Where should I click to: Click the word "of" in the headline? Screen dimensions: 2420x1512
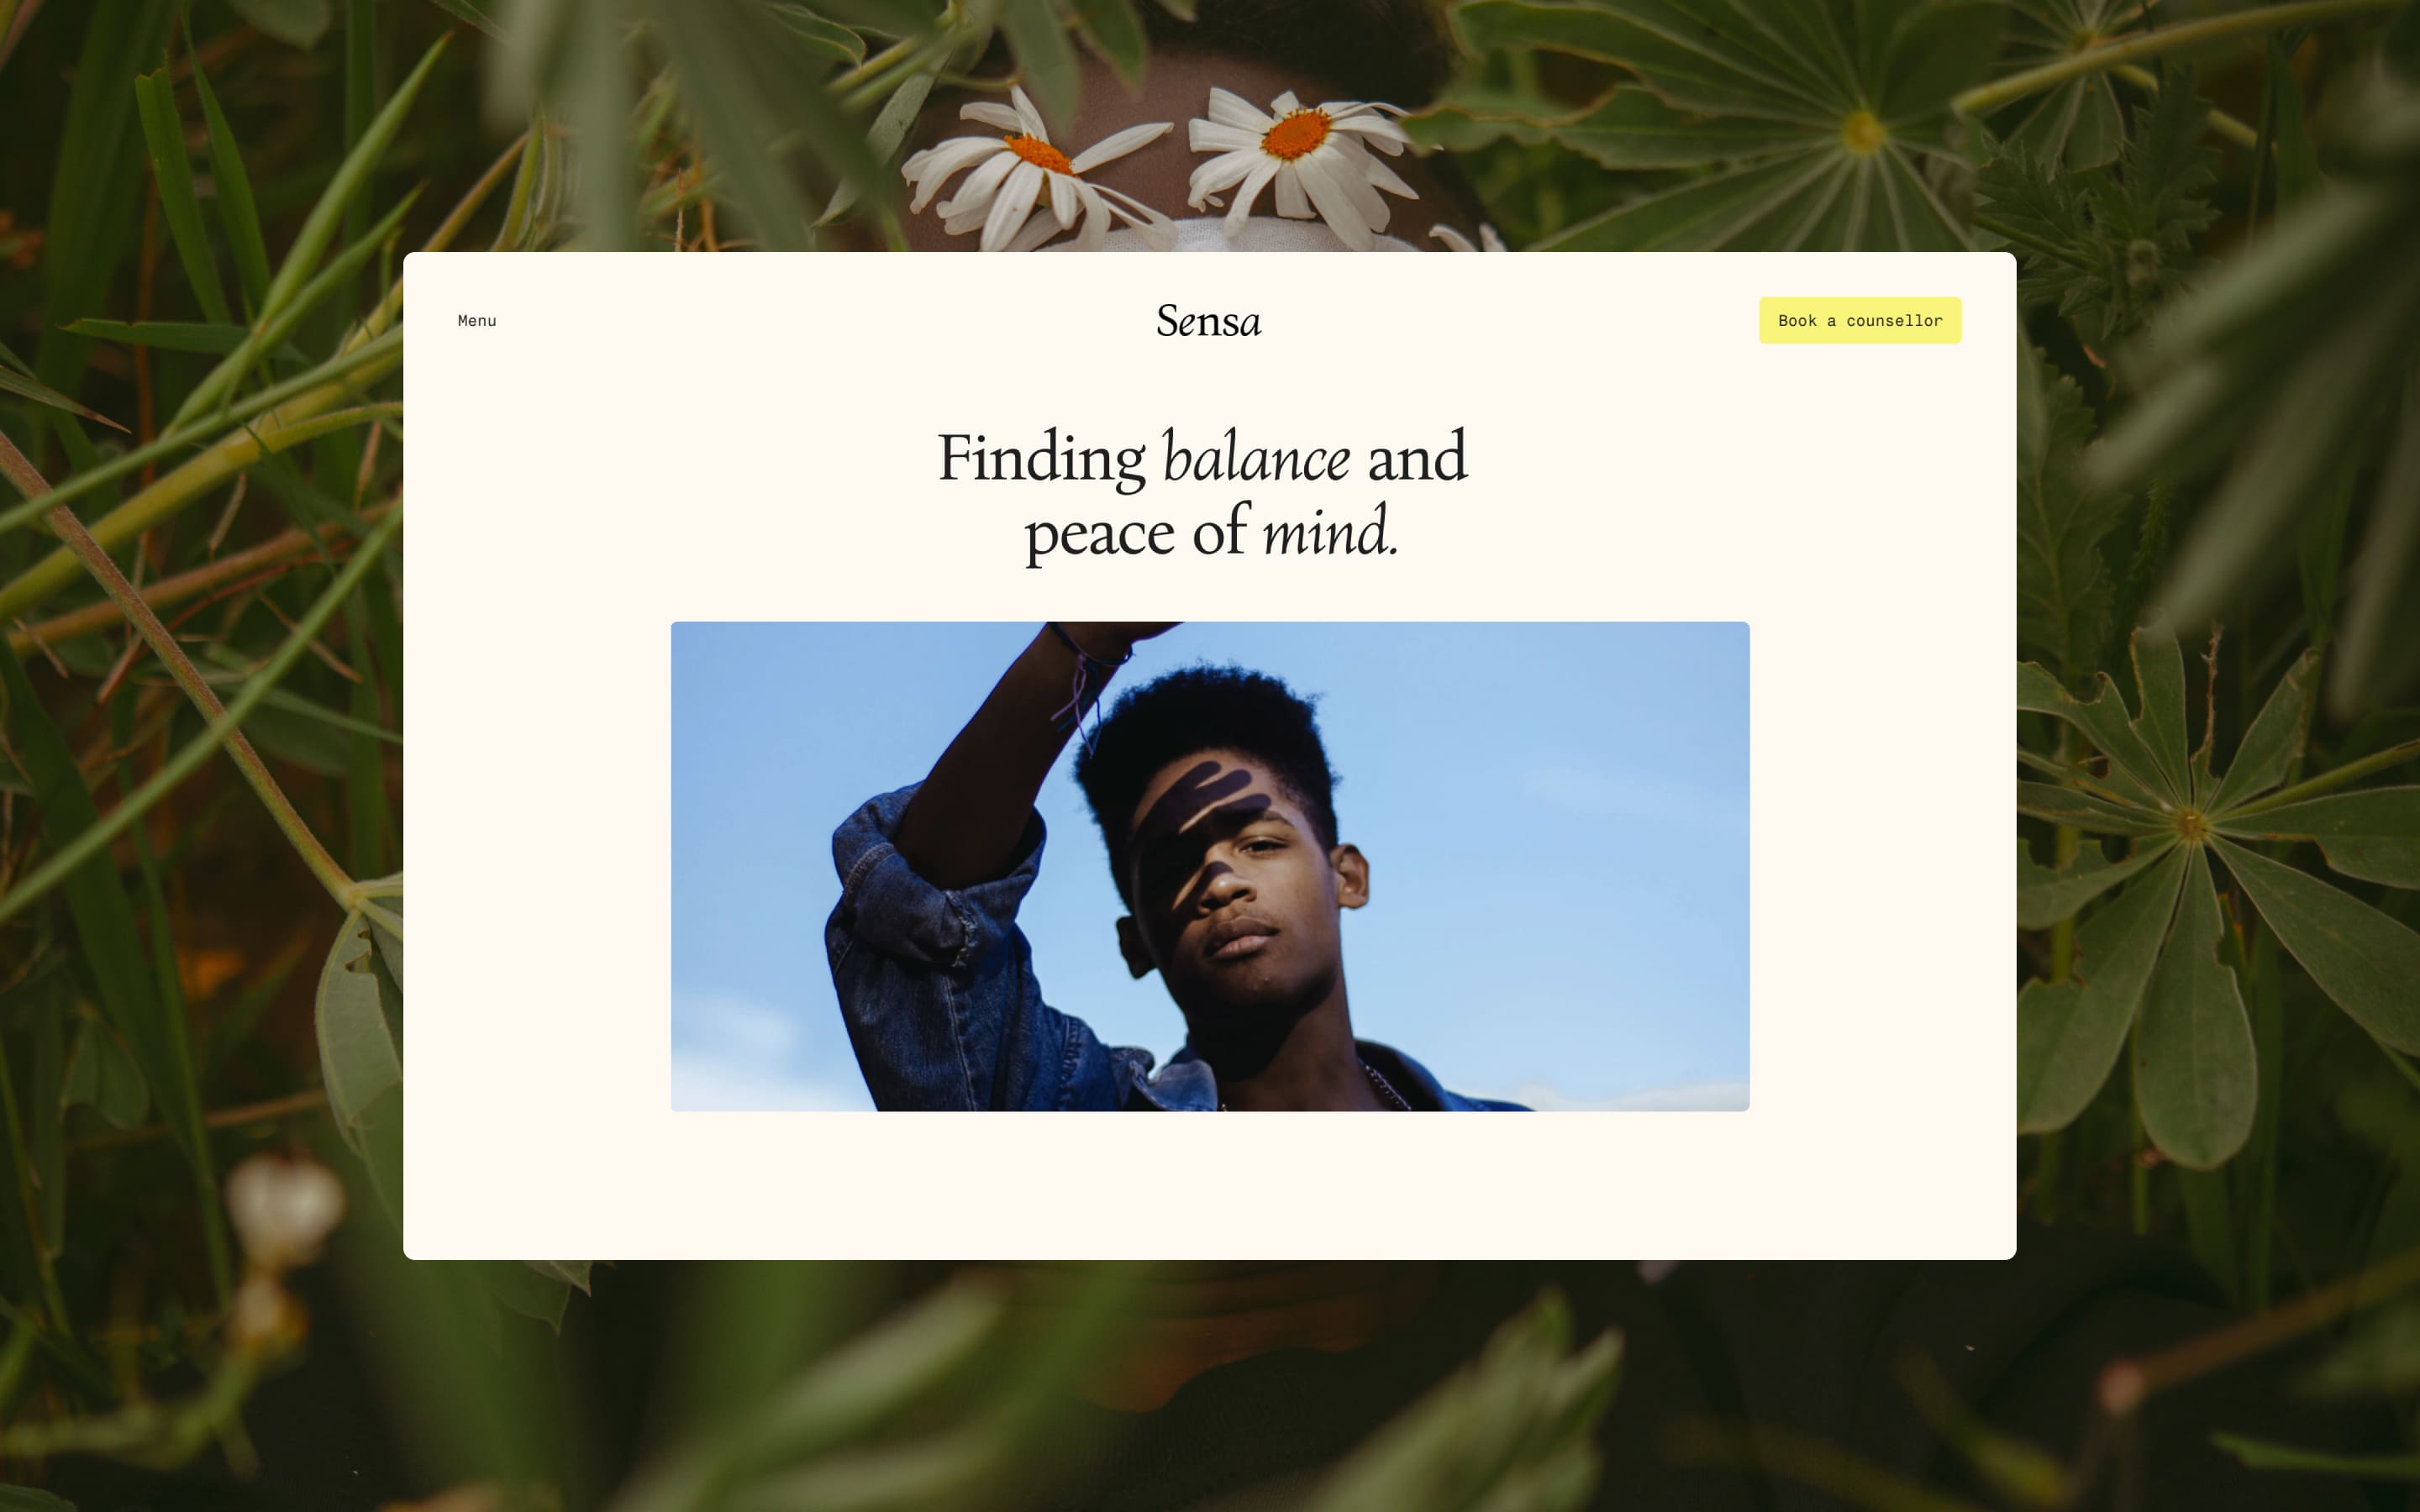pos(1219,532)
